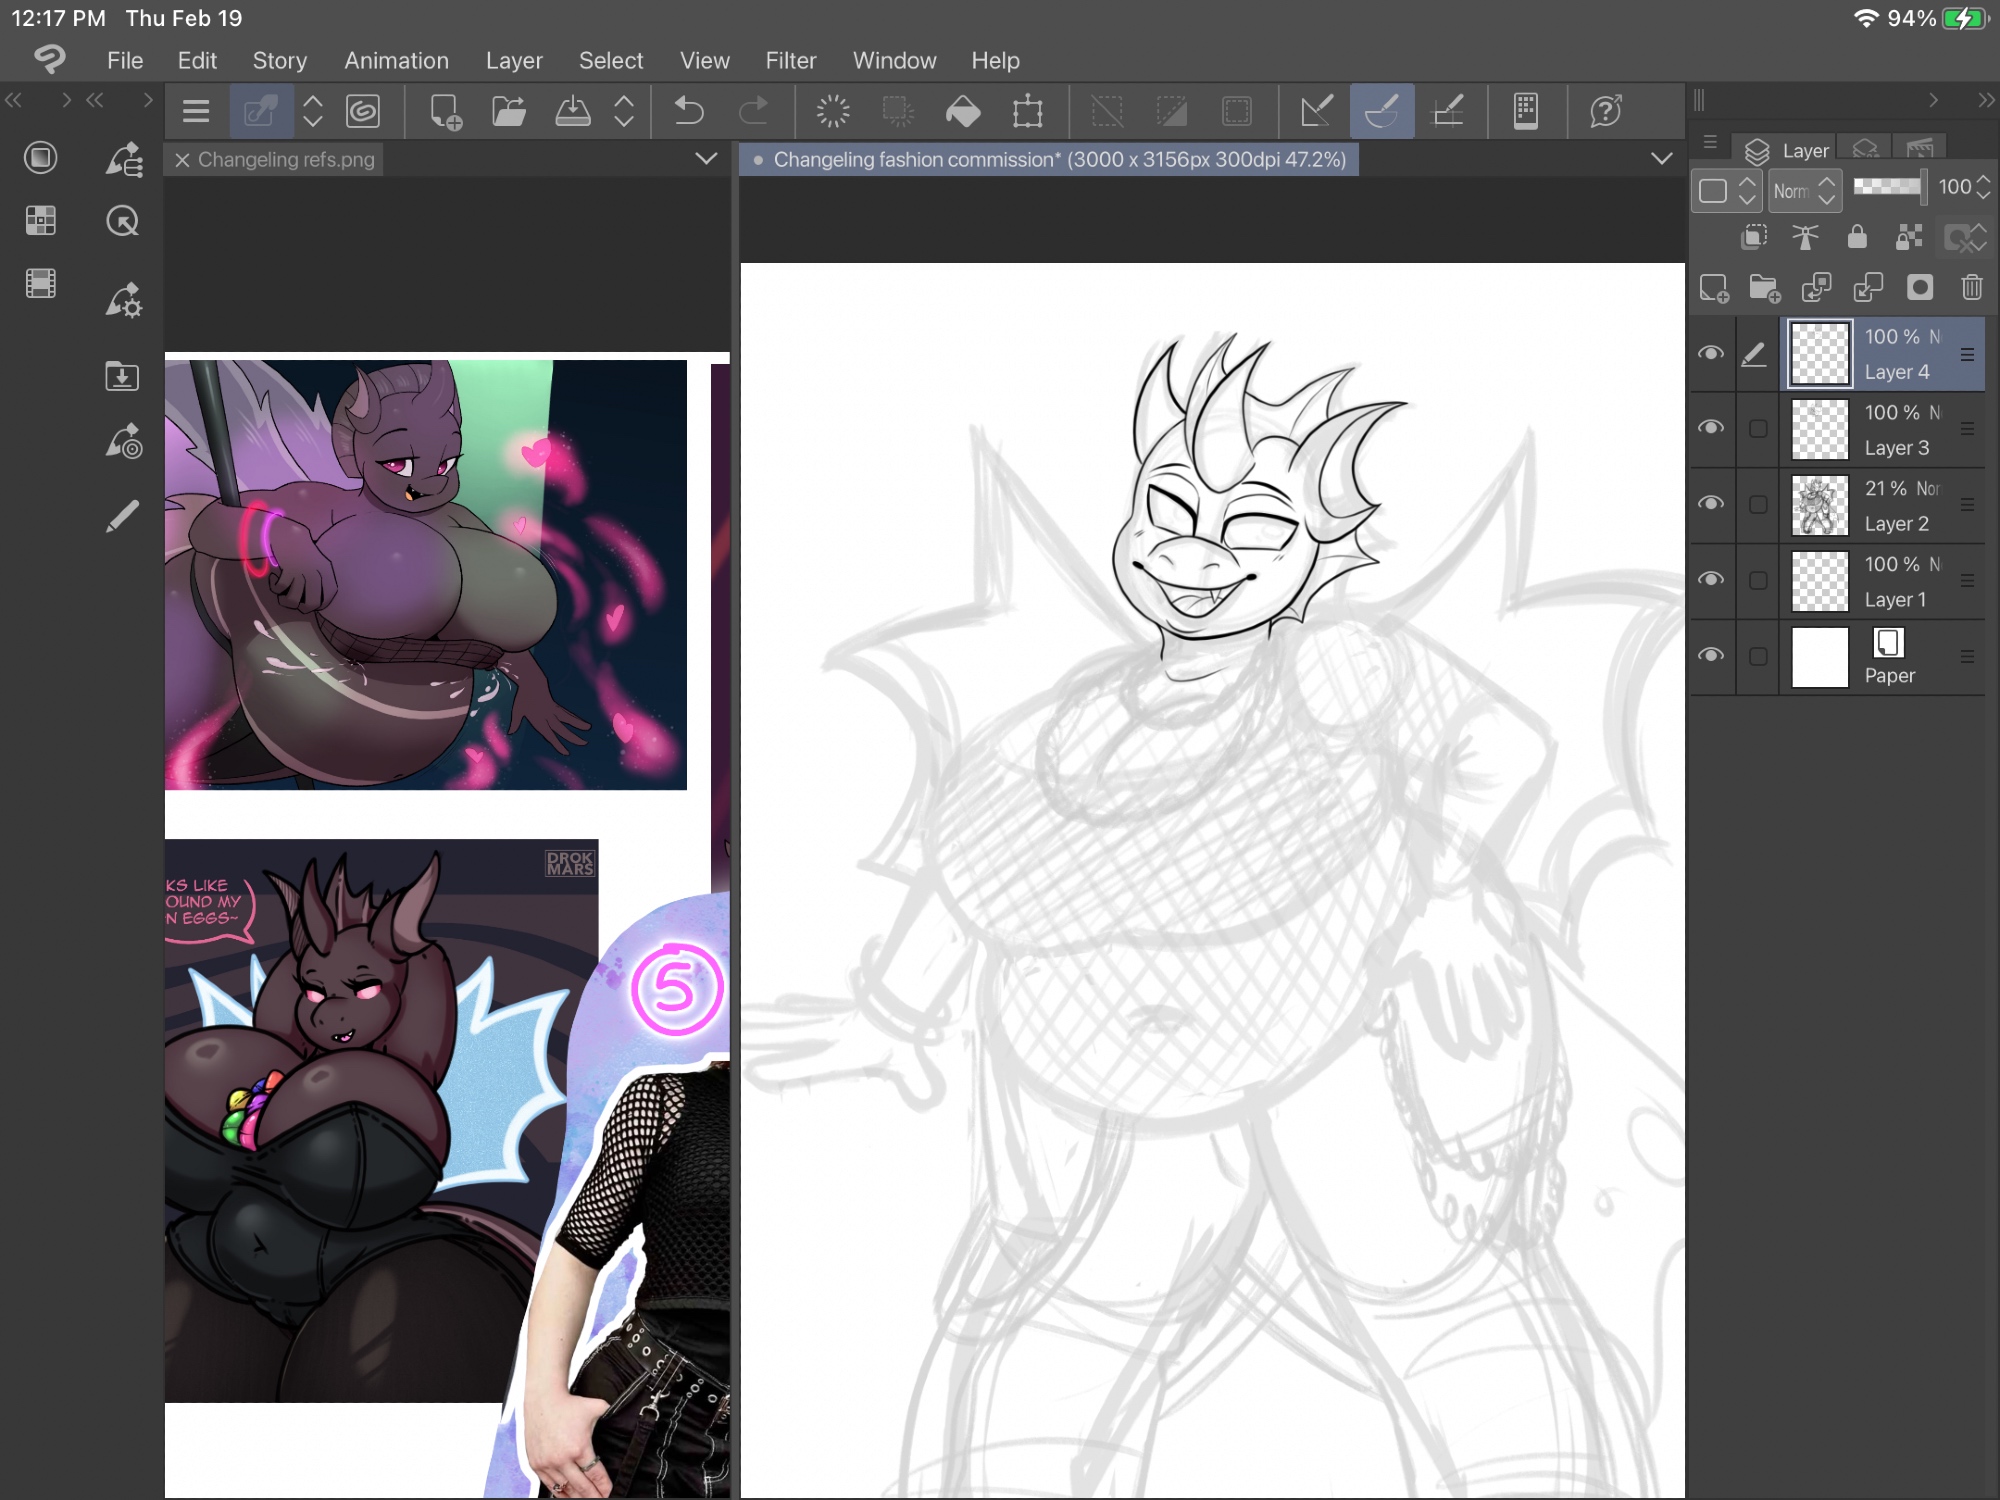This screenshot has height=1500, width=2000.
Task: Select the Layer 1 thumbnail
Action: tap(1819, 581)
